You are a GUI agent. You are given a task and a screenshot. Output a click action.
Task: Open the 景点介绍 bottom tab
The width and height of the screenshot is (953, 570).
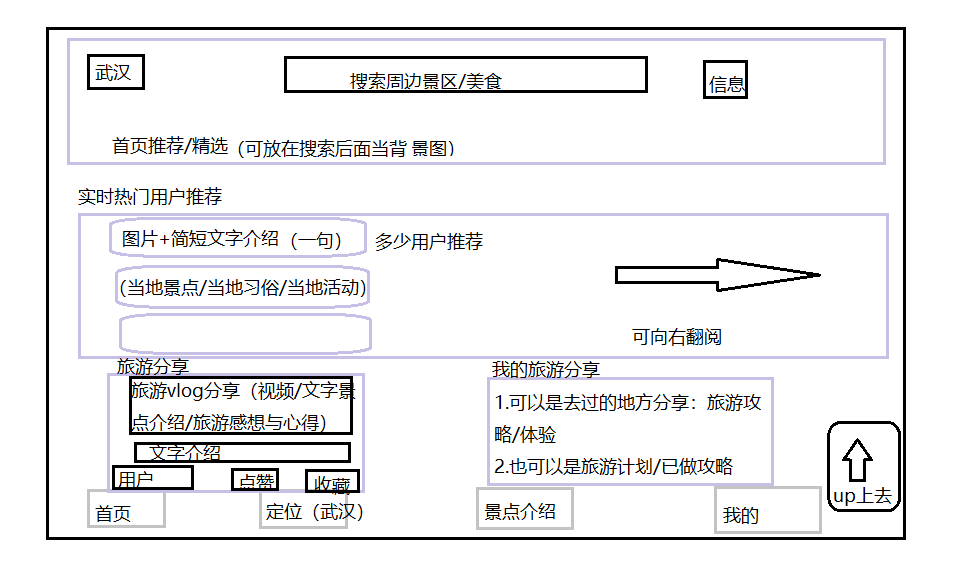(x=524, y=509)
